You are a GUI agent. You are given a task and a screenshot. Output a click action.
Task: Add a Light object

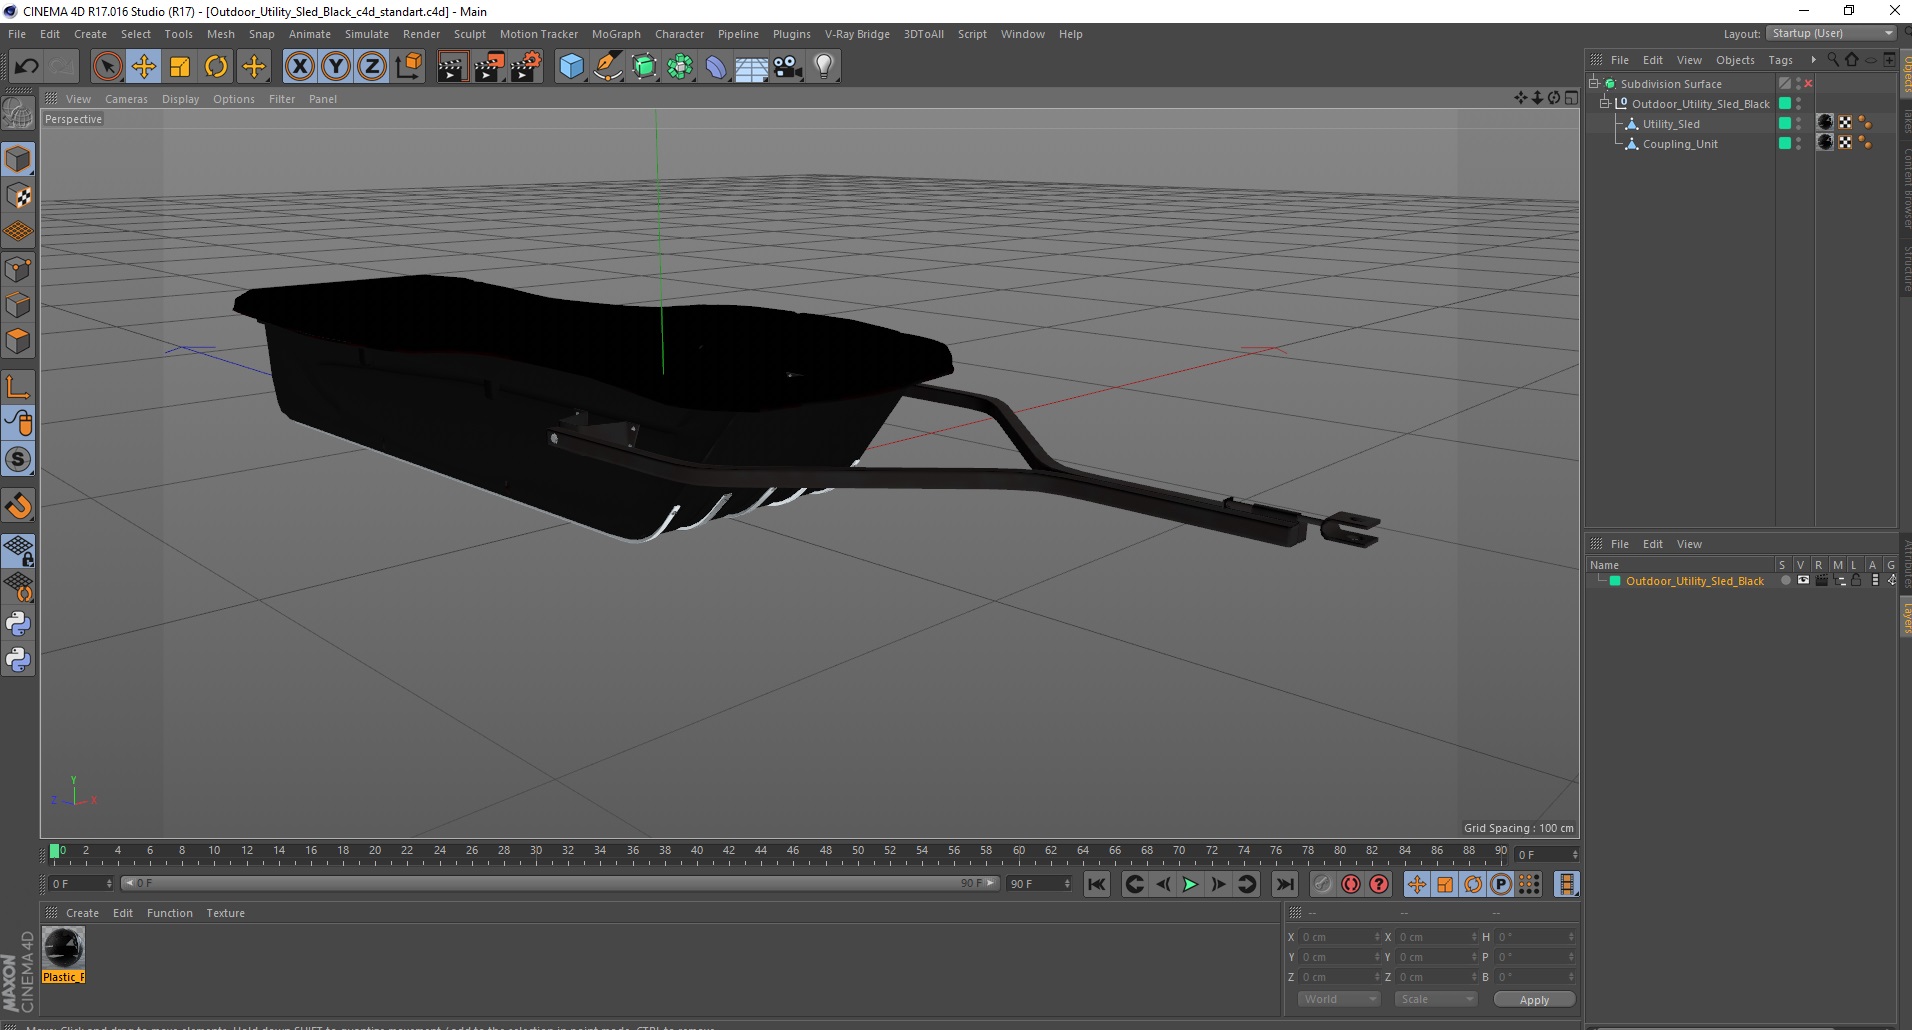(x=824, y=67)
